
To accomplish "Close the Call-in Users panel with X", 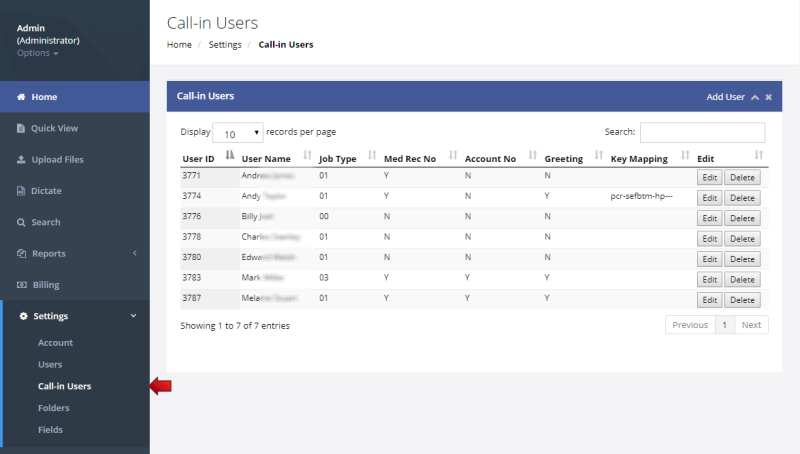I will pos(768,97).
